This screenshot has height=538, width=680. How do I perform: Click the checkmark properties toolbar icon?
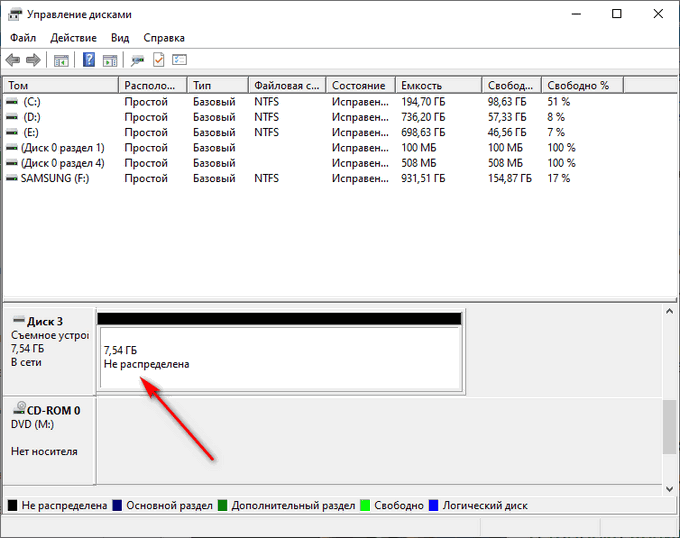coord(159,60)
